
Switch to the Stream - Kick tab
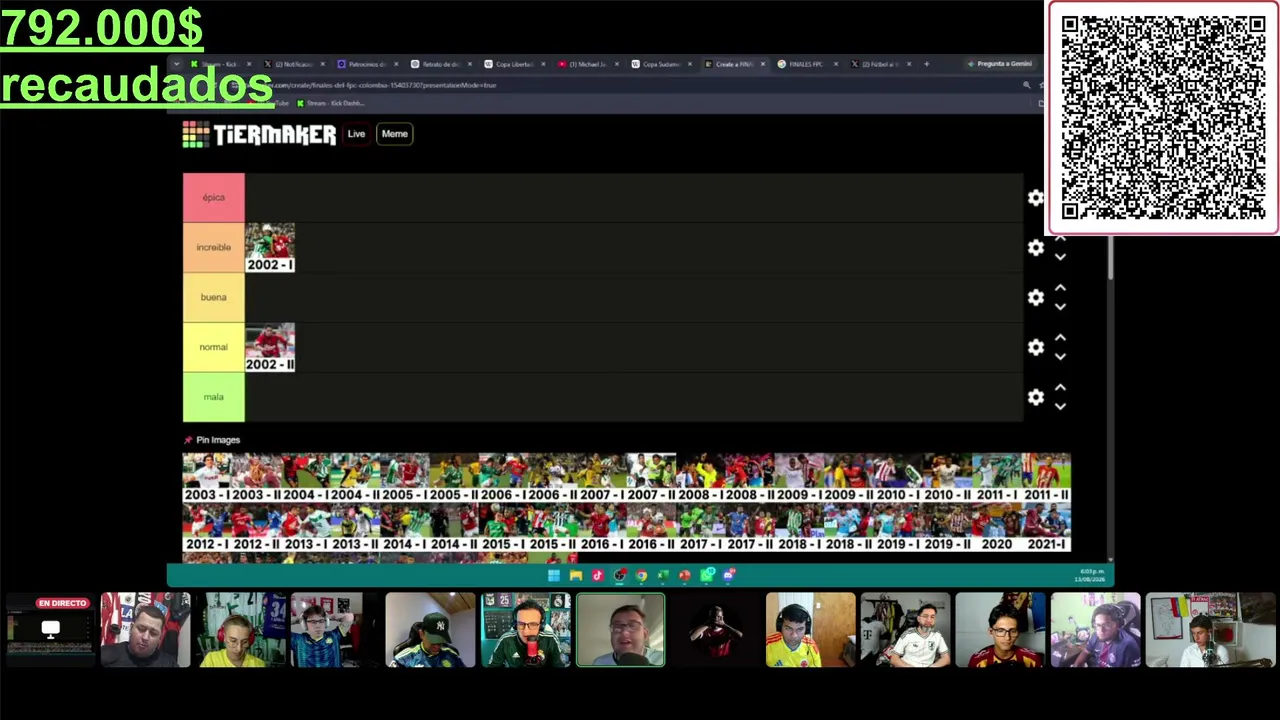pos(220,64)
